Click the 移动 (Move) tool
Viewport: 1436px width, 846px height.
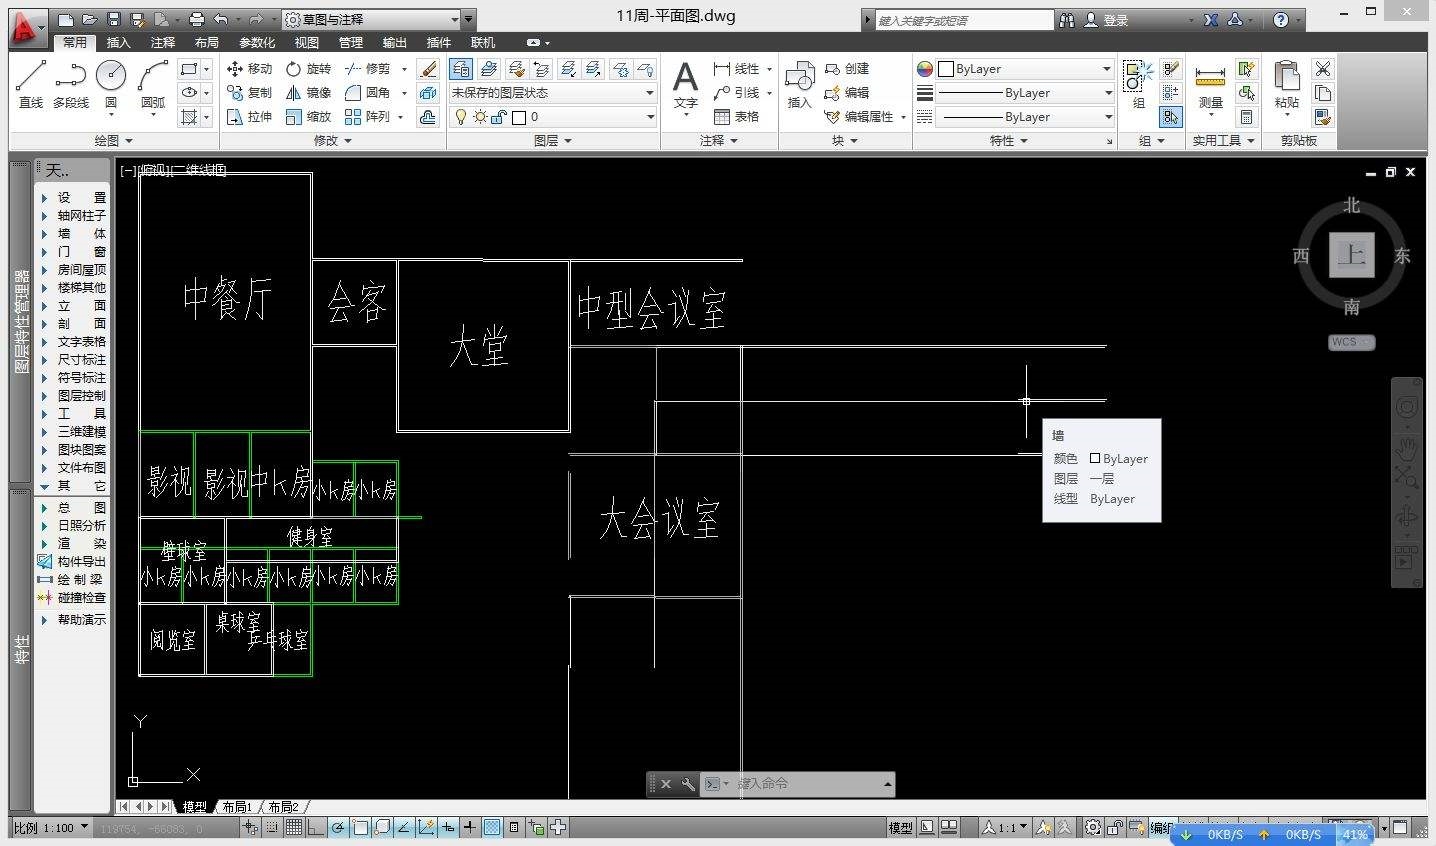[249, 69]
